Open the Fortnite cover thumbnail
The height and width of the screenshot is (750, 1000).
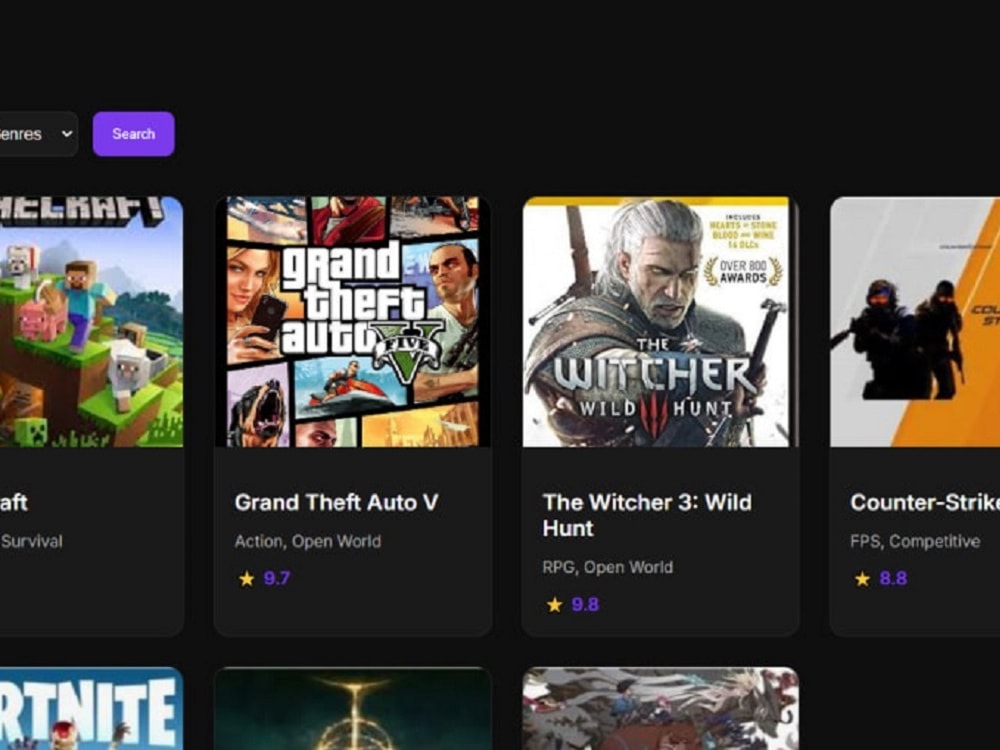(x=91, y=709)
